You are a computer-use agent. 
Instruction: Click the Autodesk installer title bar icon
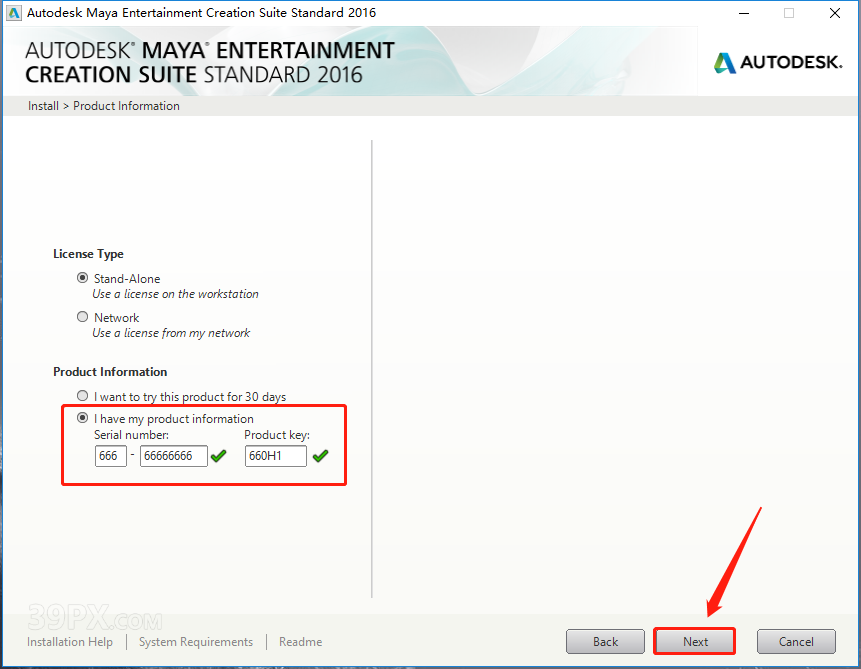click(x=14, y=13)
